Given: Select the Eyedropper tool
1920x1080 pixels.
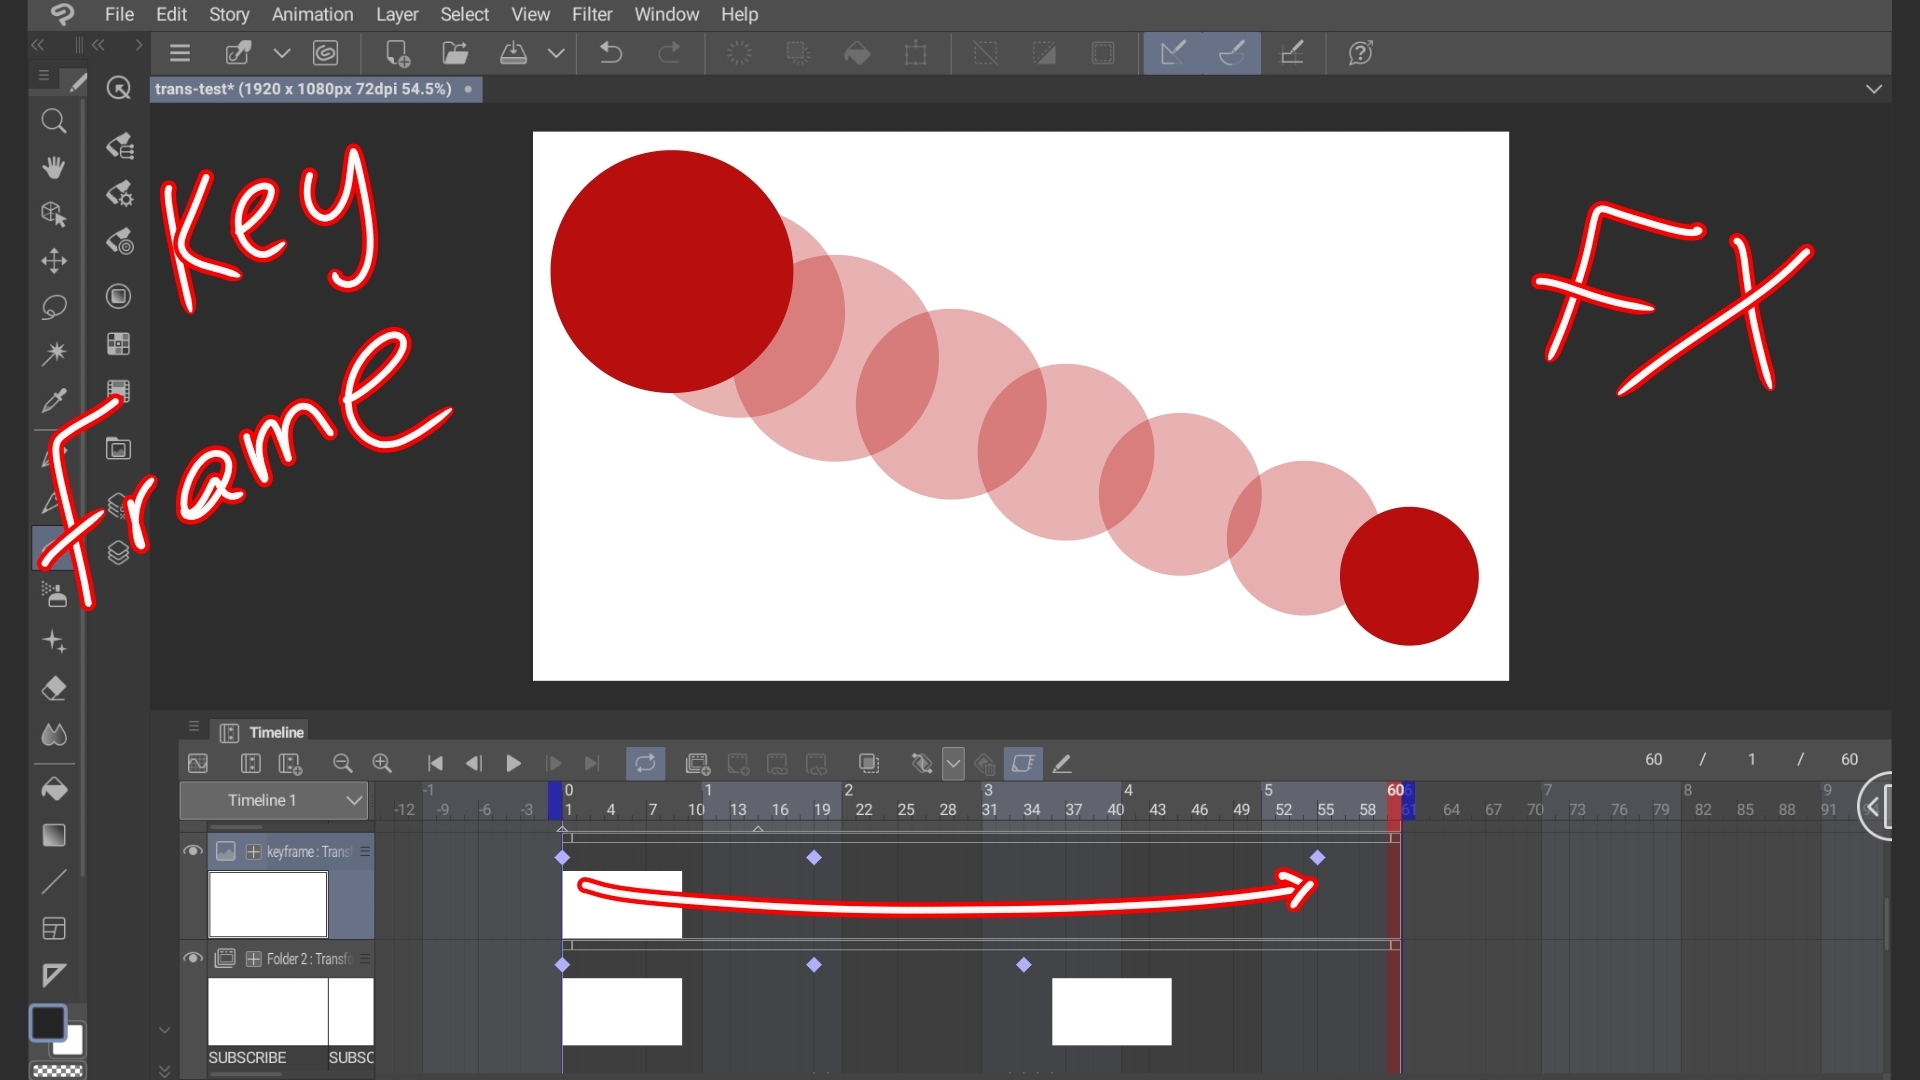Looking at the screenshot, I should (x=54, y=401).
